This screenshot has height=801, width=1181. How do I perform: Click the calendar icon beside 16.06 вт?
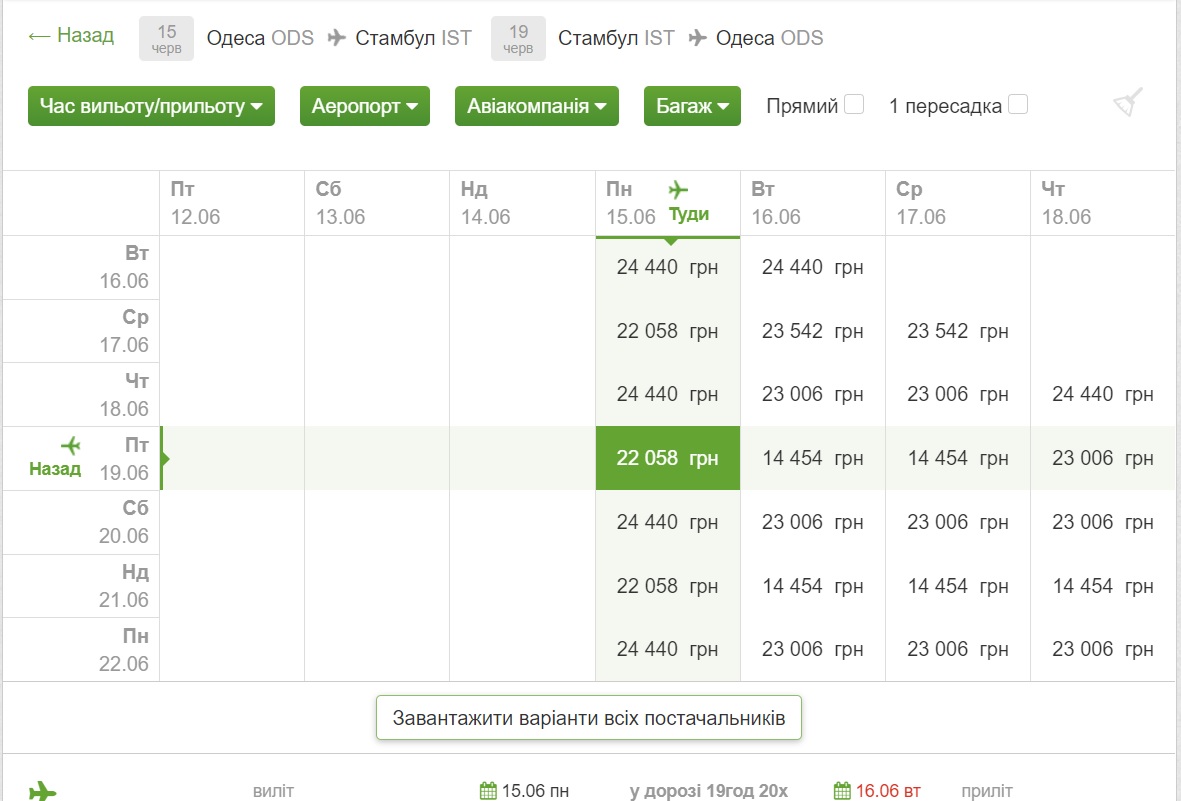[842, 791]
